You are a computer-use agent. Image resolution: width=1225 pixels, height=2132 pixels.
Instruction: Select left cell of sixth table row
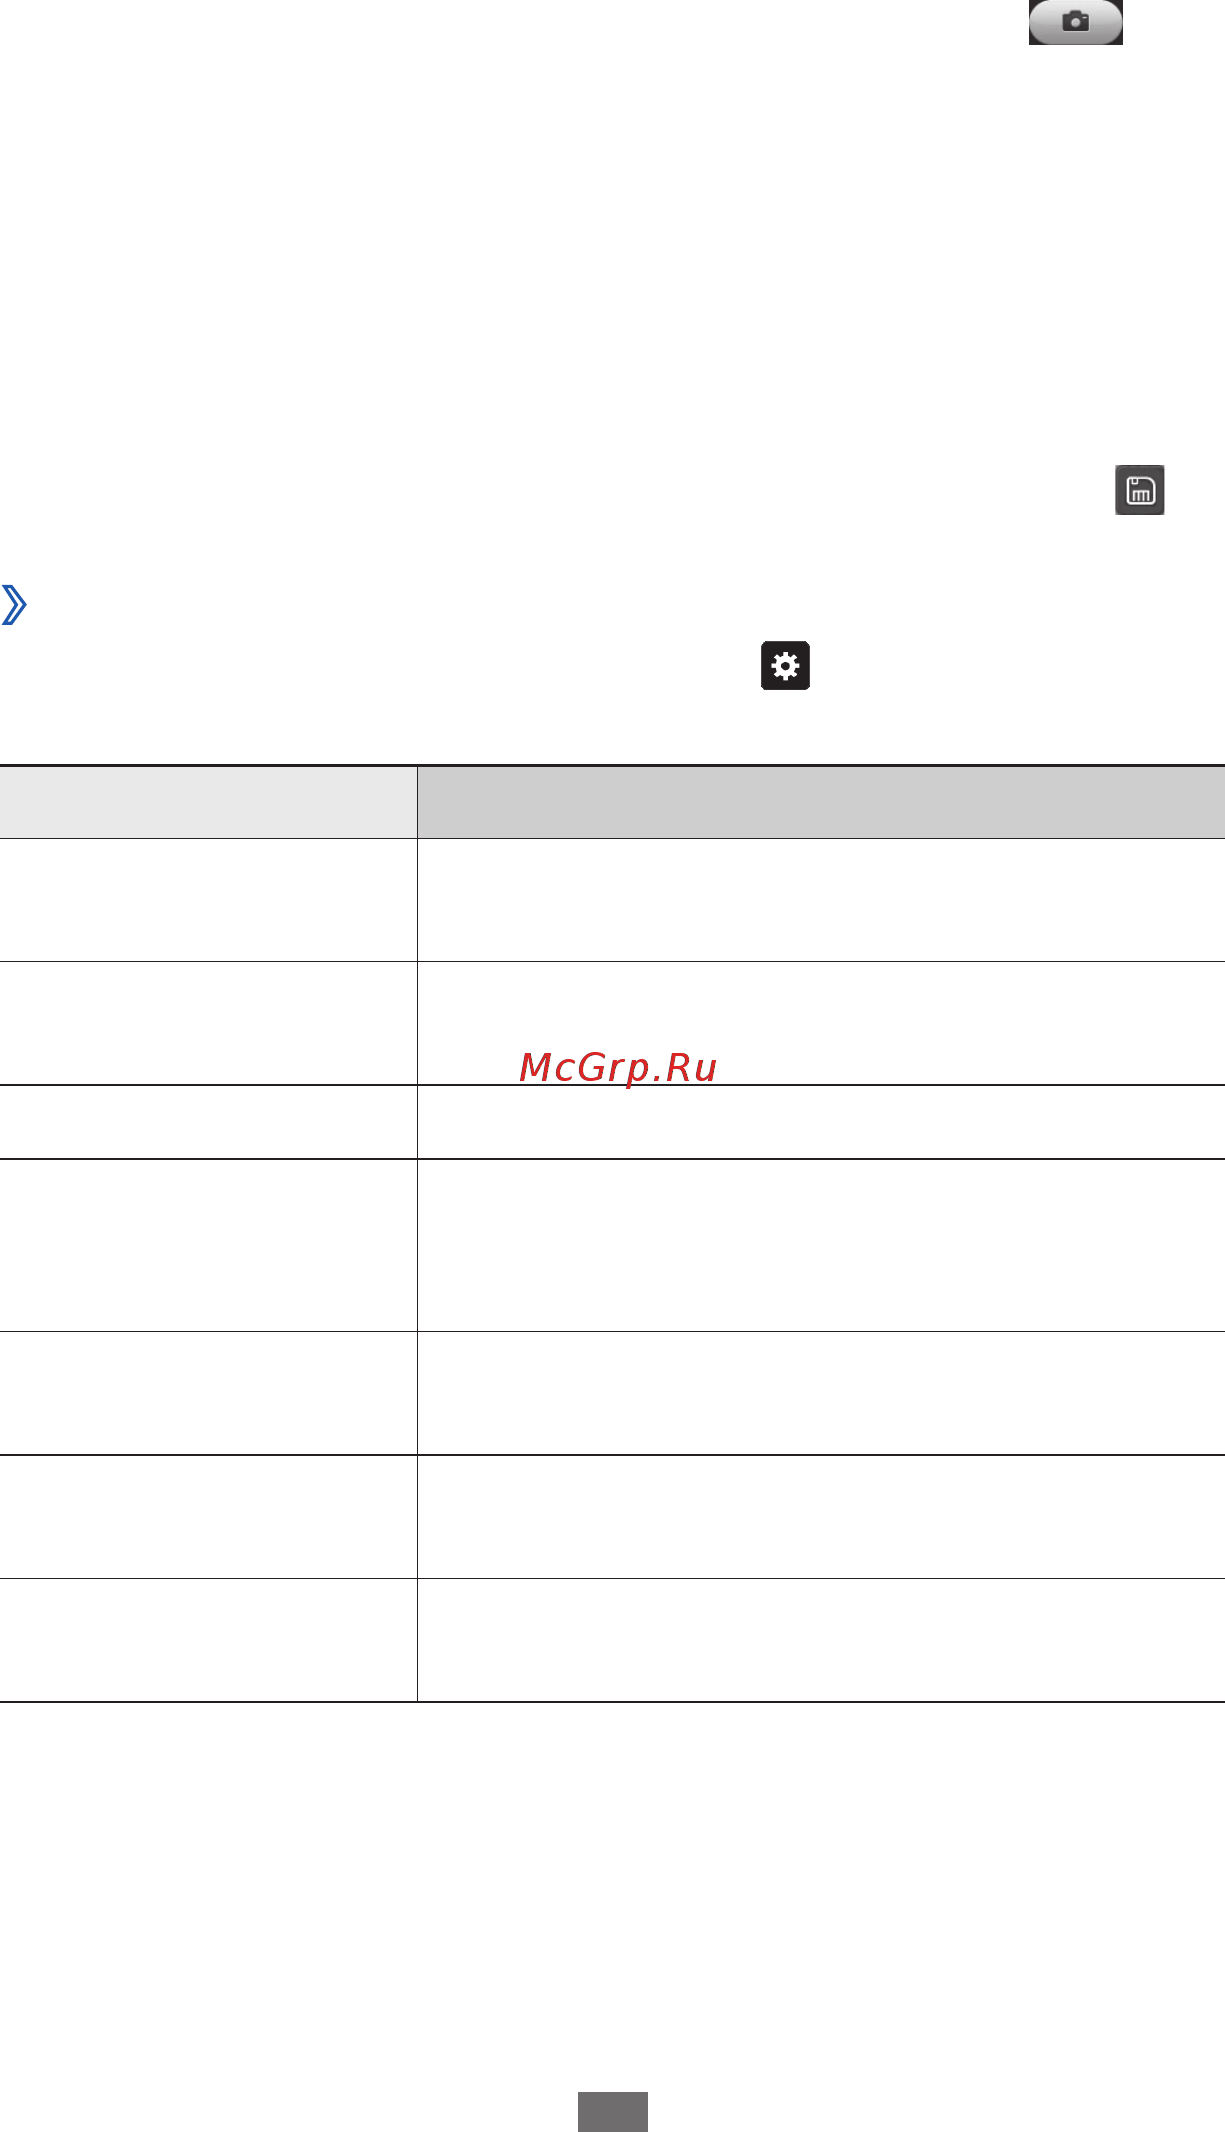(208, 1517)
